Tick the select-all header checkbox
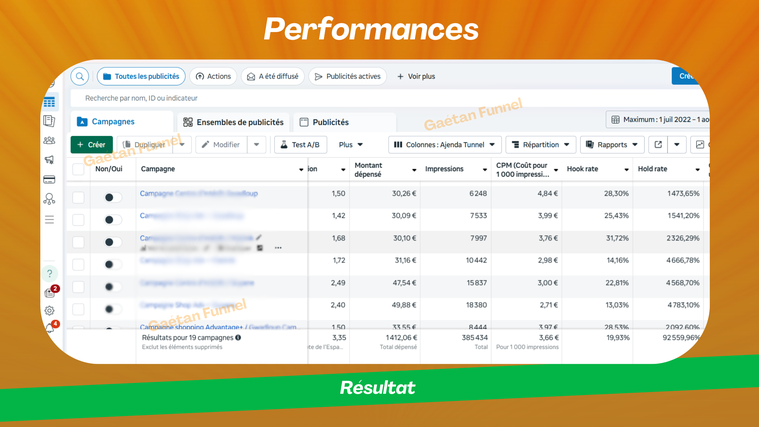 point(78,169)
